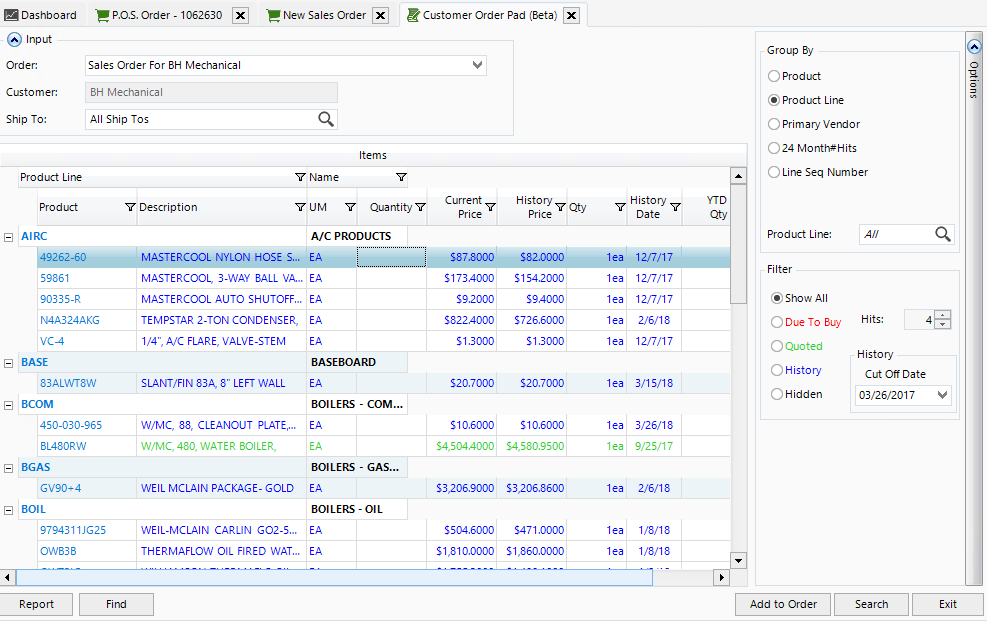Screen dimensions: 987x621
Task: Click the filter icon on Name column
Action: pos(401,177)
